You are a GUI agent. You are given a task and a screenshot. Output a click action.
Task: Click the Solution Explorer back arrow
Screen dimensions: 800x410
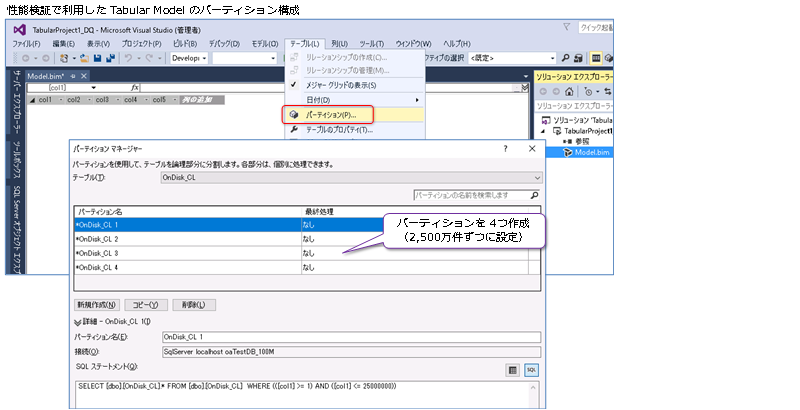[x=543, y=92]
